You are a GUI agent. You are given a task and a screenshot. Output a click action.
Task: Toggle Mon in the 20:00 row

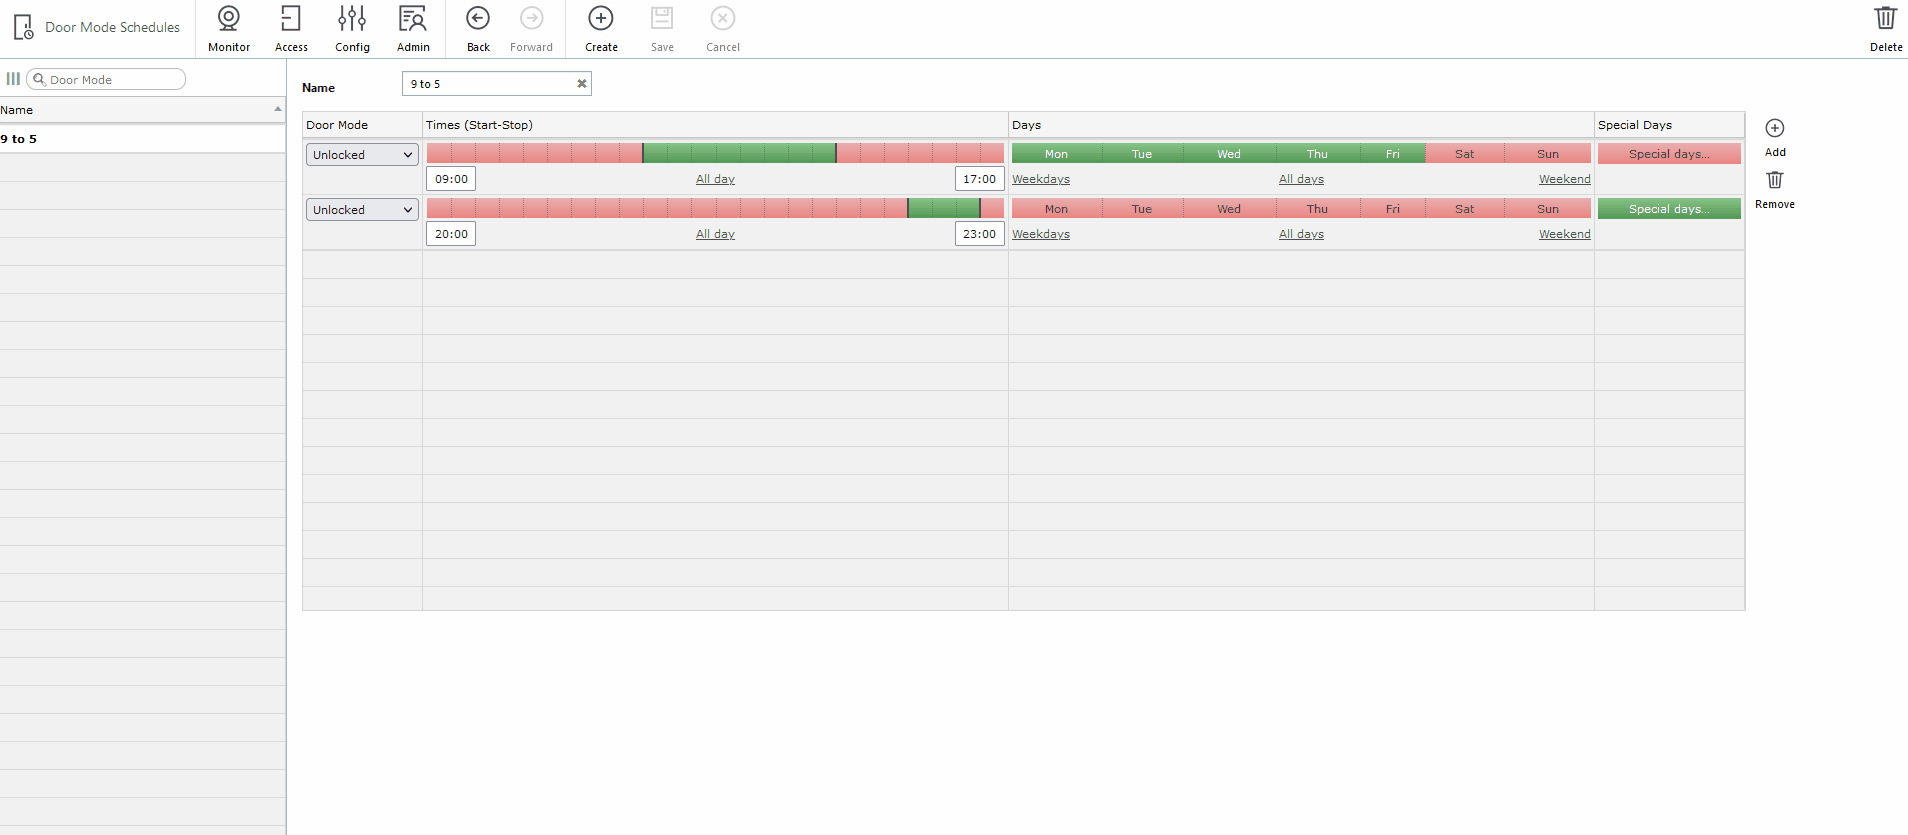1056,209
